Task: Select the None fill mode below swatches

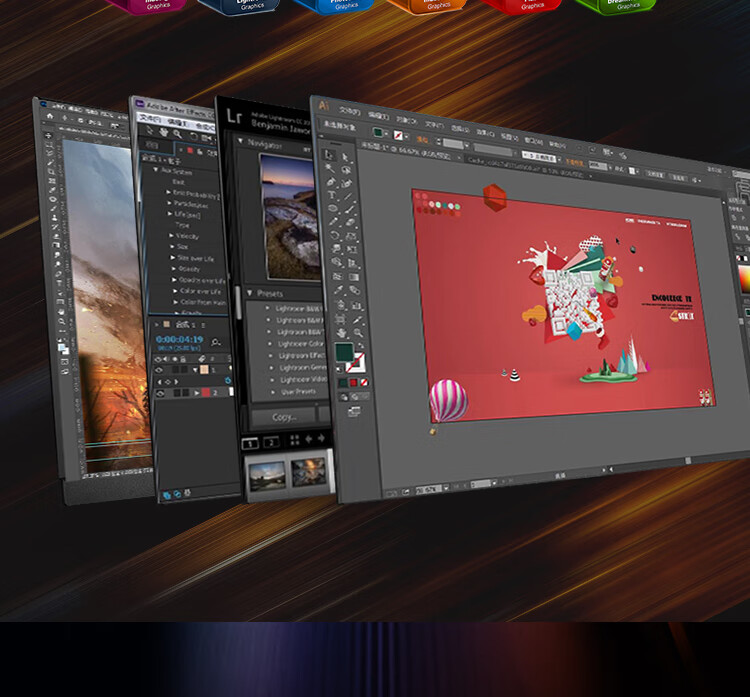Action: pyautogui.click(x=366, y=382)
